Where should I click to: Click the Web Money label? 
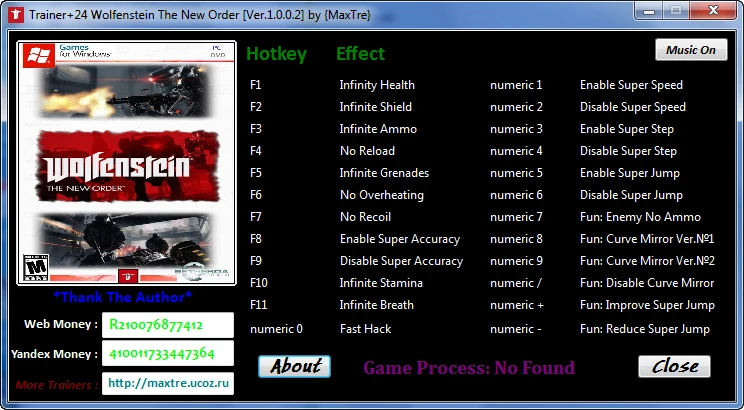coord(61,325)
